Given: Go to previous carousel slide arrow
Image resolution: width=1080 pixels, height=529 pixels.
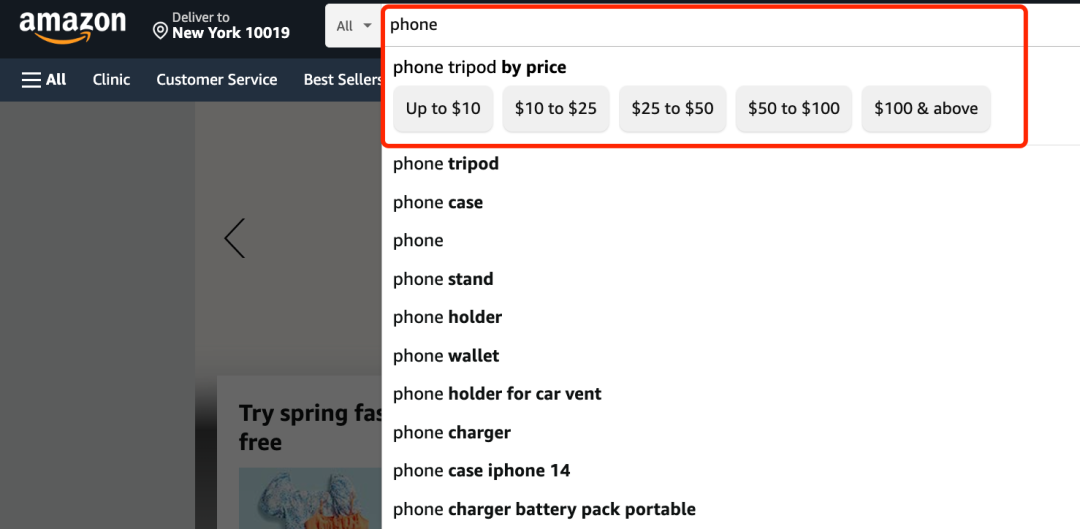Looking at the screenshot, I should [234, 238].
